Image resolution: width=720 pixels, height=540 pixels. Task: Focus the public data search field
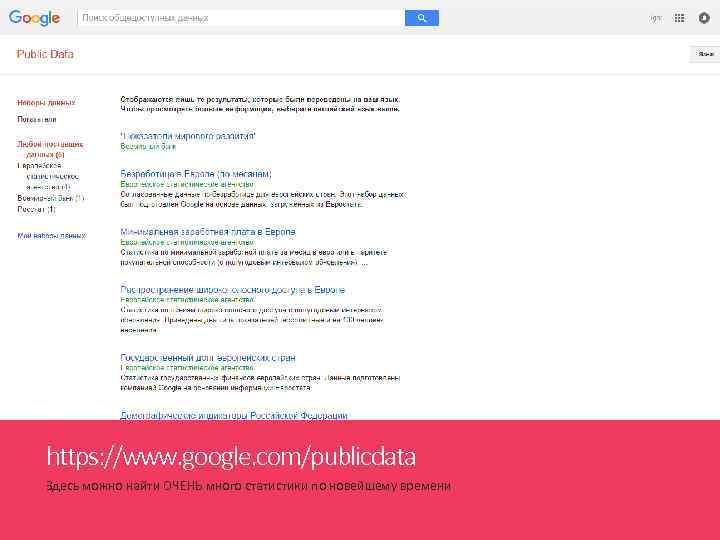(x=241, y=18)
